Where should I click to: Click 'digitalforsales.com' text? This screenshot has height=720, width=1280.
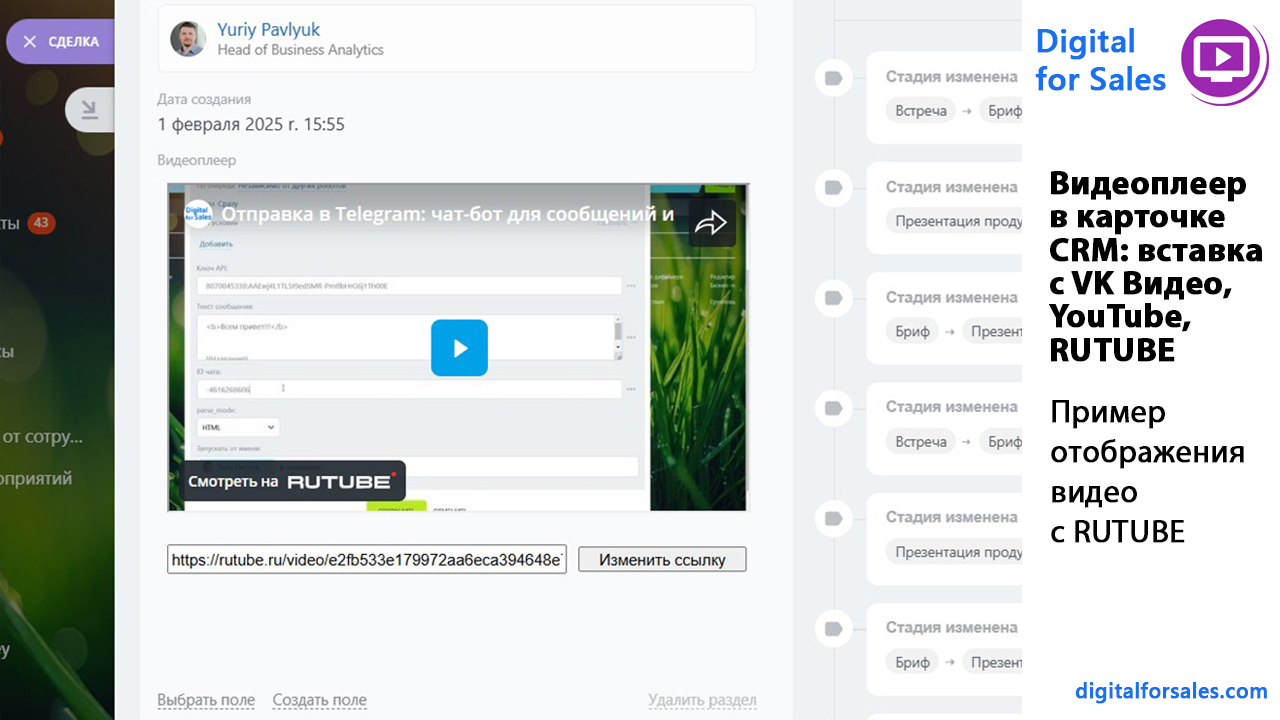coord(1171,691)
